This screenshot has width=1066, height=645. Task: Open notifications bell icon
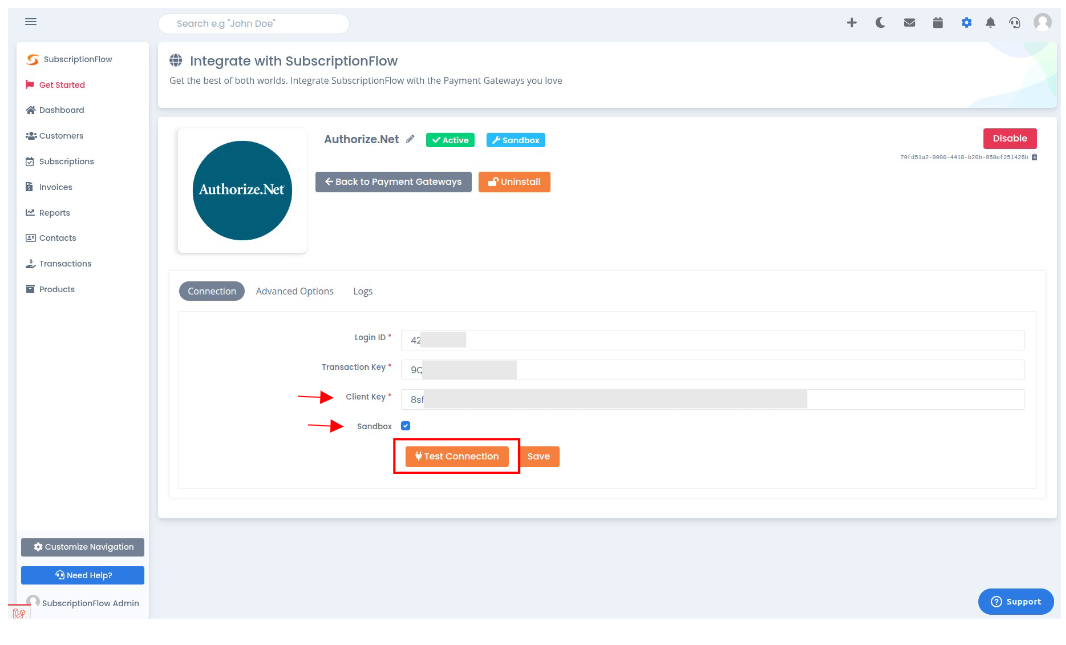point(991,22)
